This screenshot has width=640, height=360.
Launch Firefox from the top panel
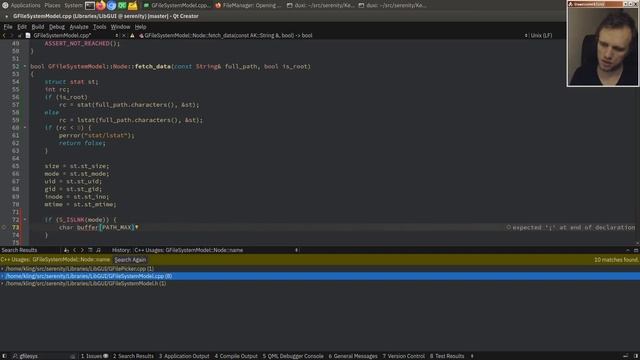click(x=100, y=5)
